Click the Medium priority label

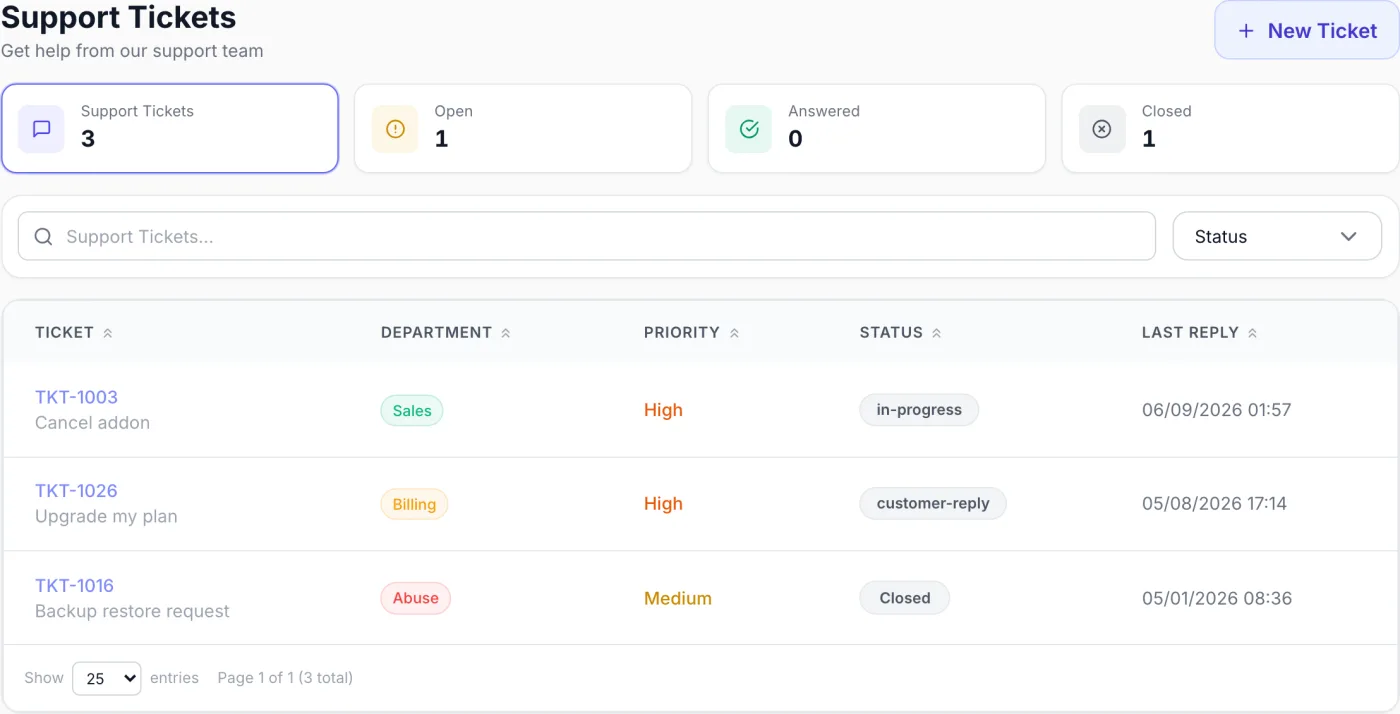(678, 598)
